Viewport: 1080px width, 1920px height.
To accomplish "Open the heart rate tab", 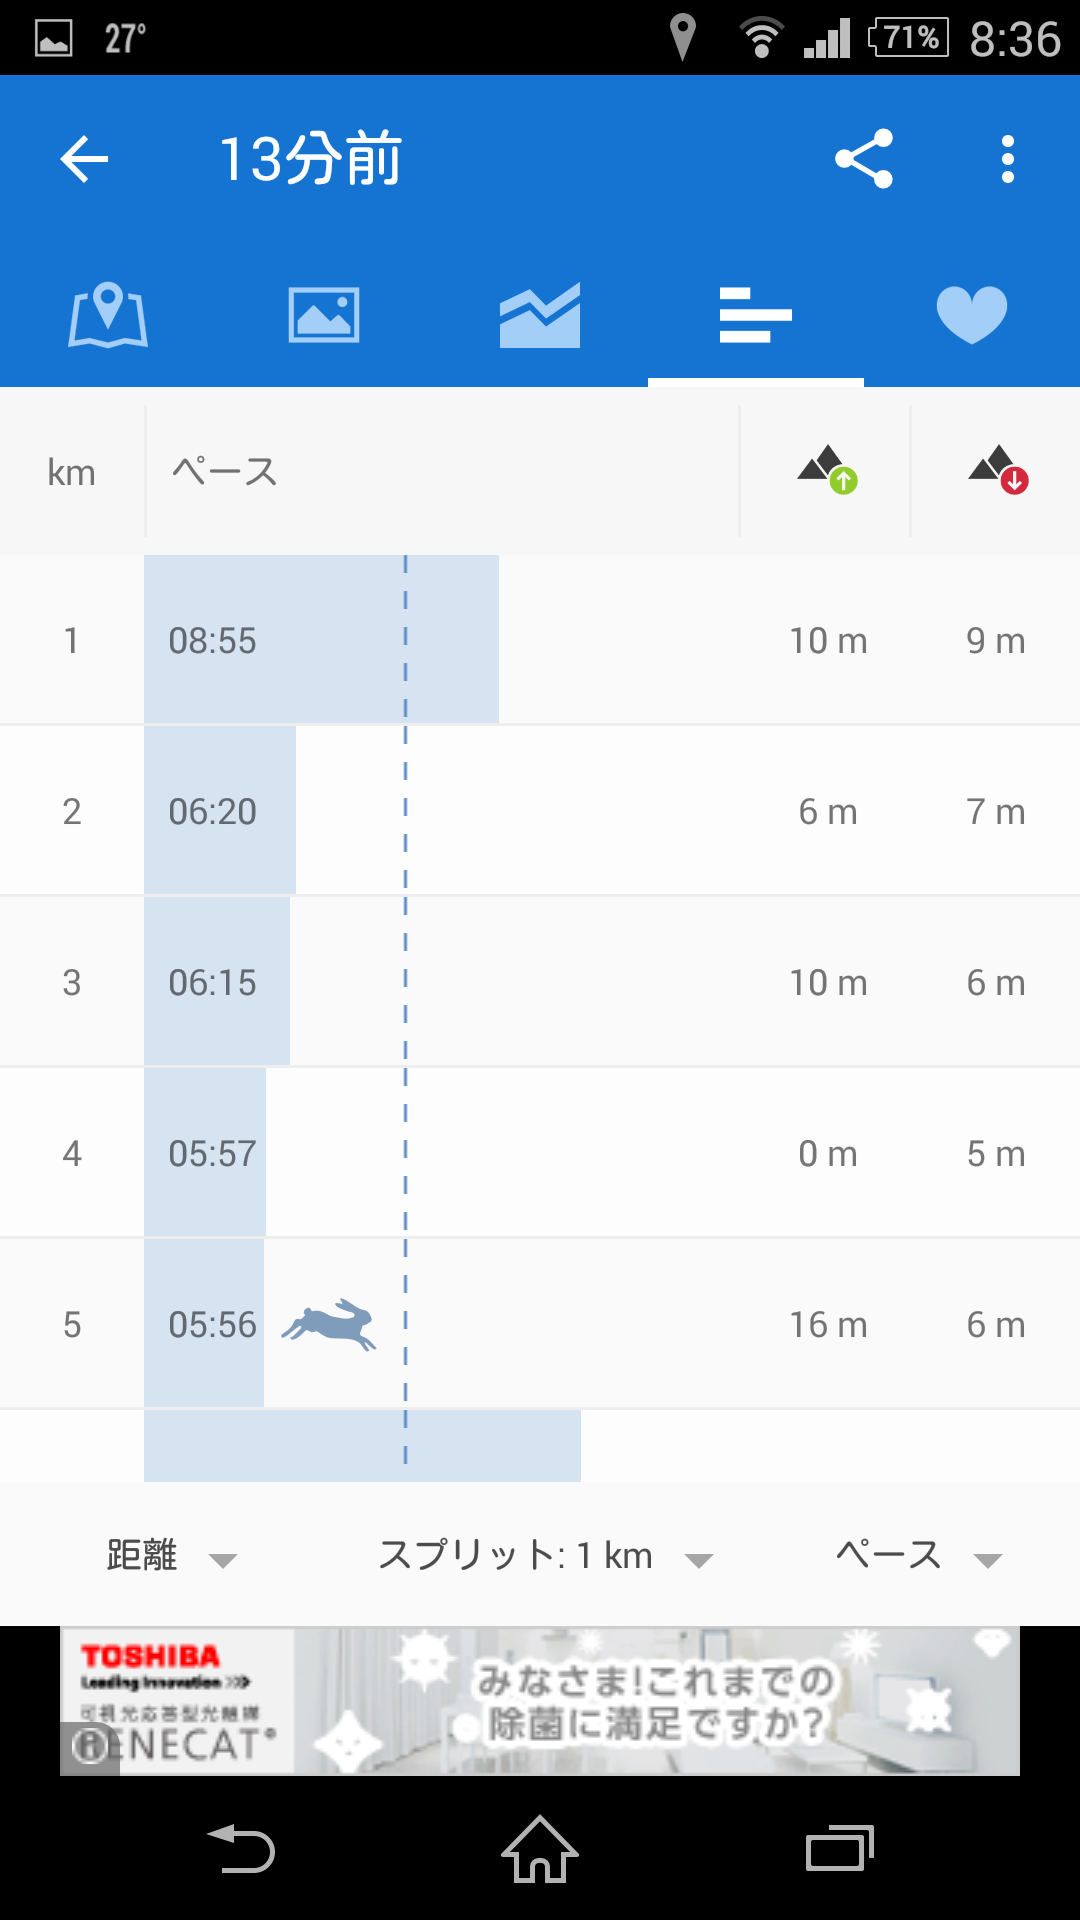I will coord(972,315).
